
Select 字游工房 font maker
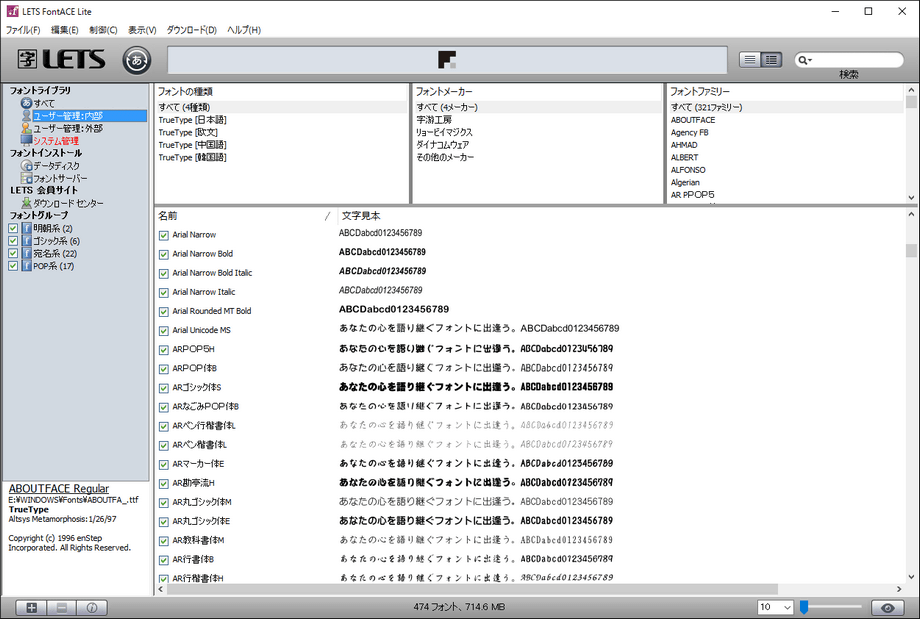click(x=434, y=120)
